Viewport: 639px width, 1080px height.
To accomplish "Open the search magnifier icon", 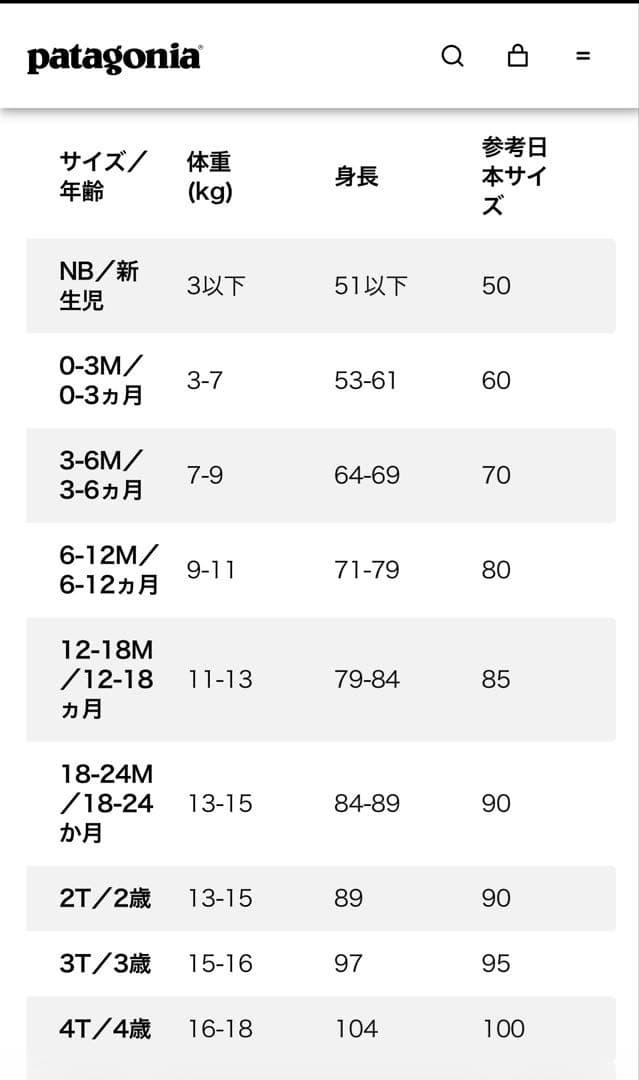I will pos(452,56).
